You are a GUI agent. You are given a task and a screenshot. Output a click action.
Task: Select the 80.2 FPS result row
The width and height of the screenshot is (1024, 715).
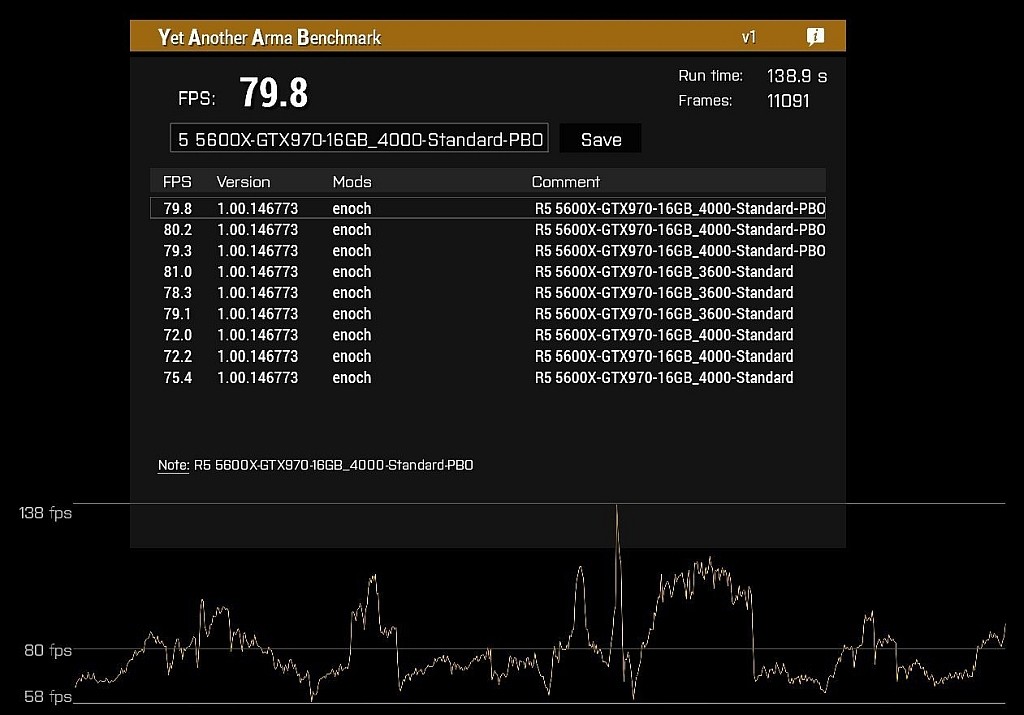(x=488, y=230)
